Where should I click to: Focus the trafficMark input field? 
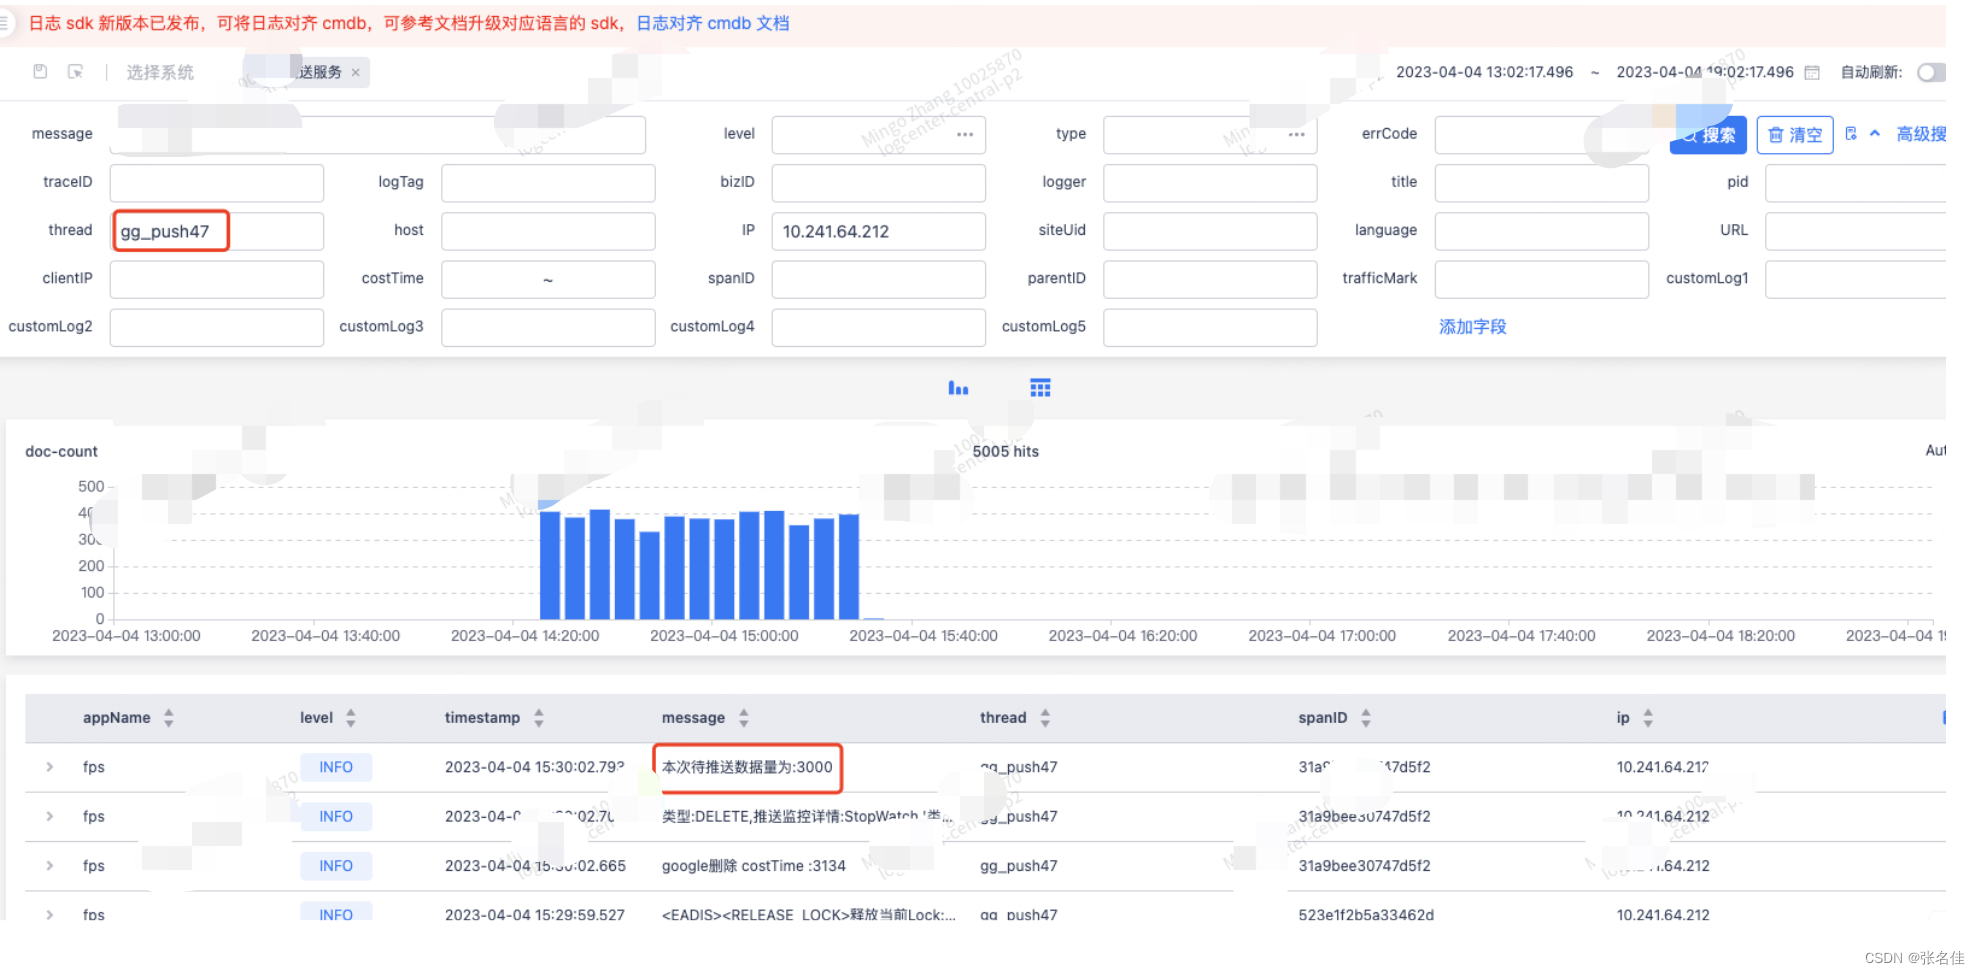[1541, 279]
